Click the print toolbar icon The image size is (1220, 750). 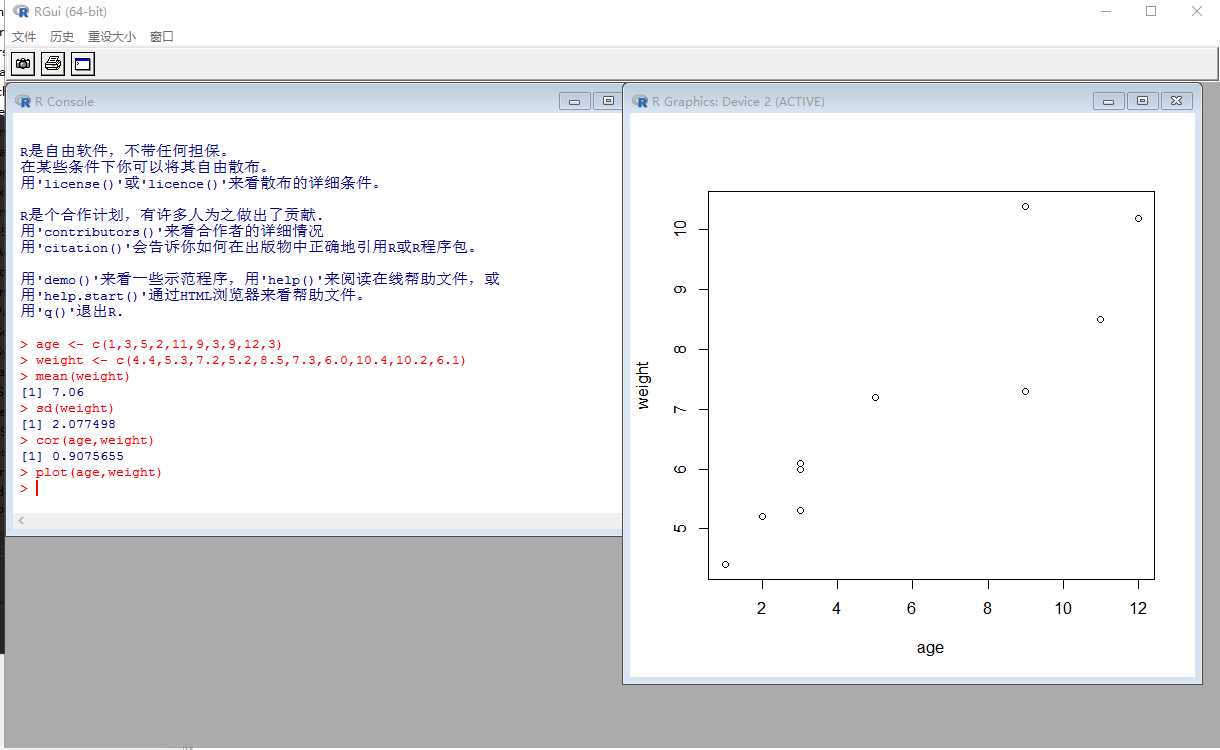[x=53, y=64]
